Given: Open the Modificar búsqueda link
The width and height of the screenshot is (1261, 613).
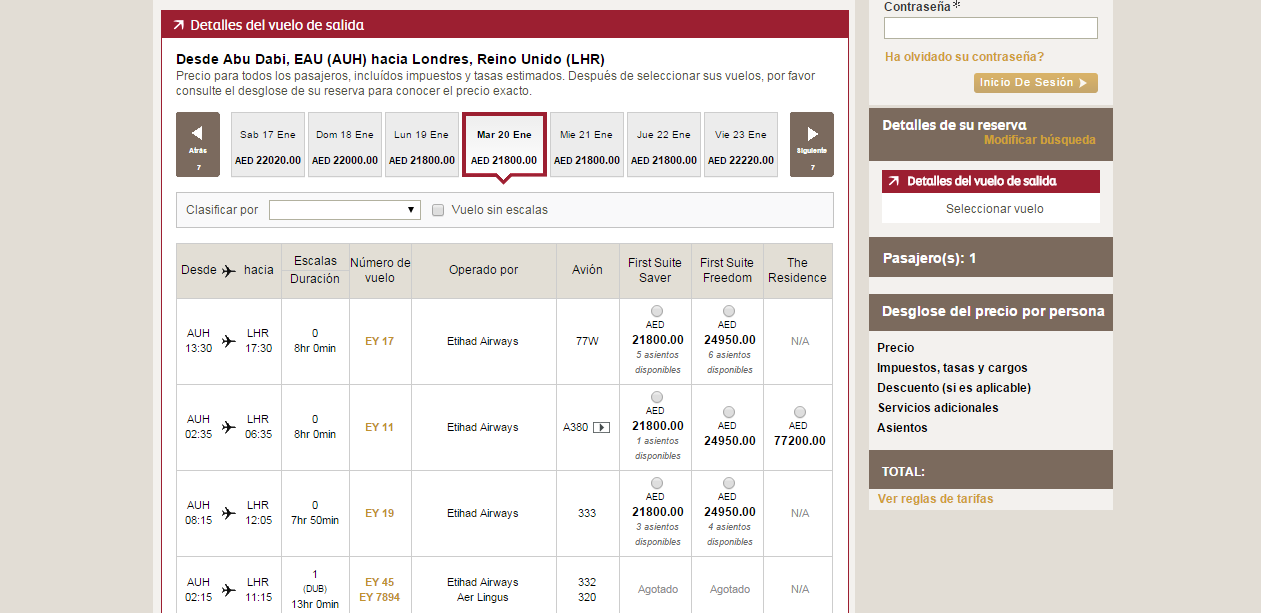Looking at the screenshot, I should coord(1039,140).
